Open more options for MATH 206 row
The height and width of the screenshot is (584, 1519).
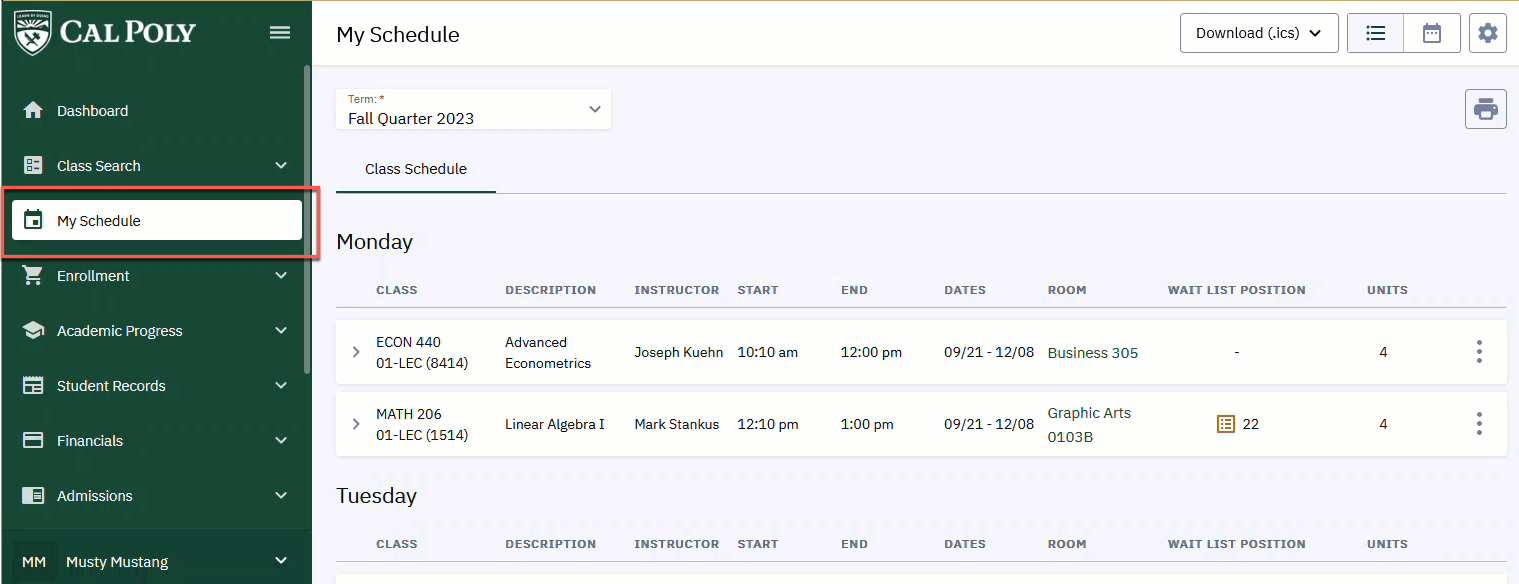click(x=1479, y=424)
